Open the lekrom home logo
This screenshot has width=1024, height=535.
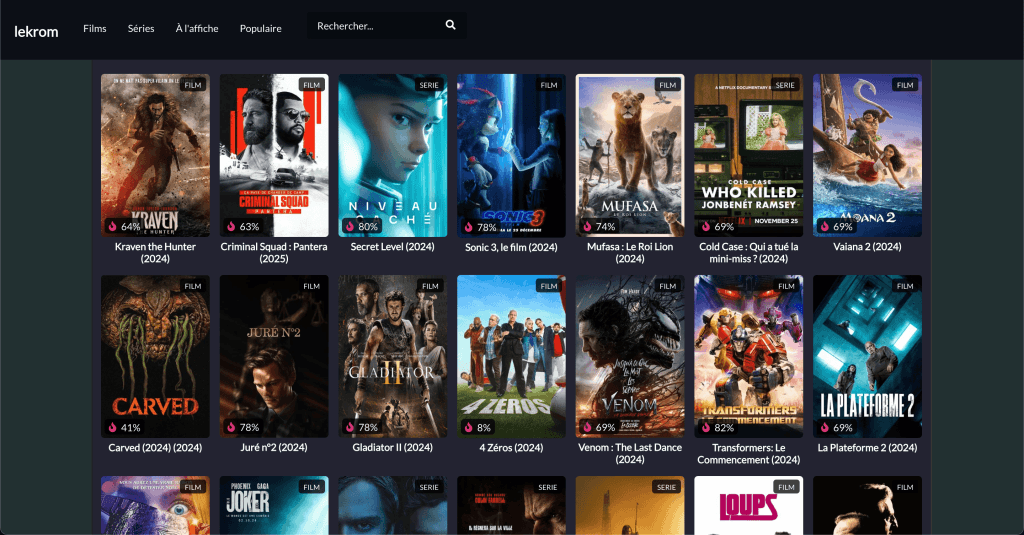pos(37,31)
